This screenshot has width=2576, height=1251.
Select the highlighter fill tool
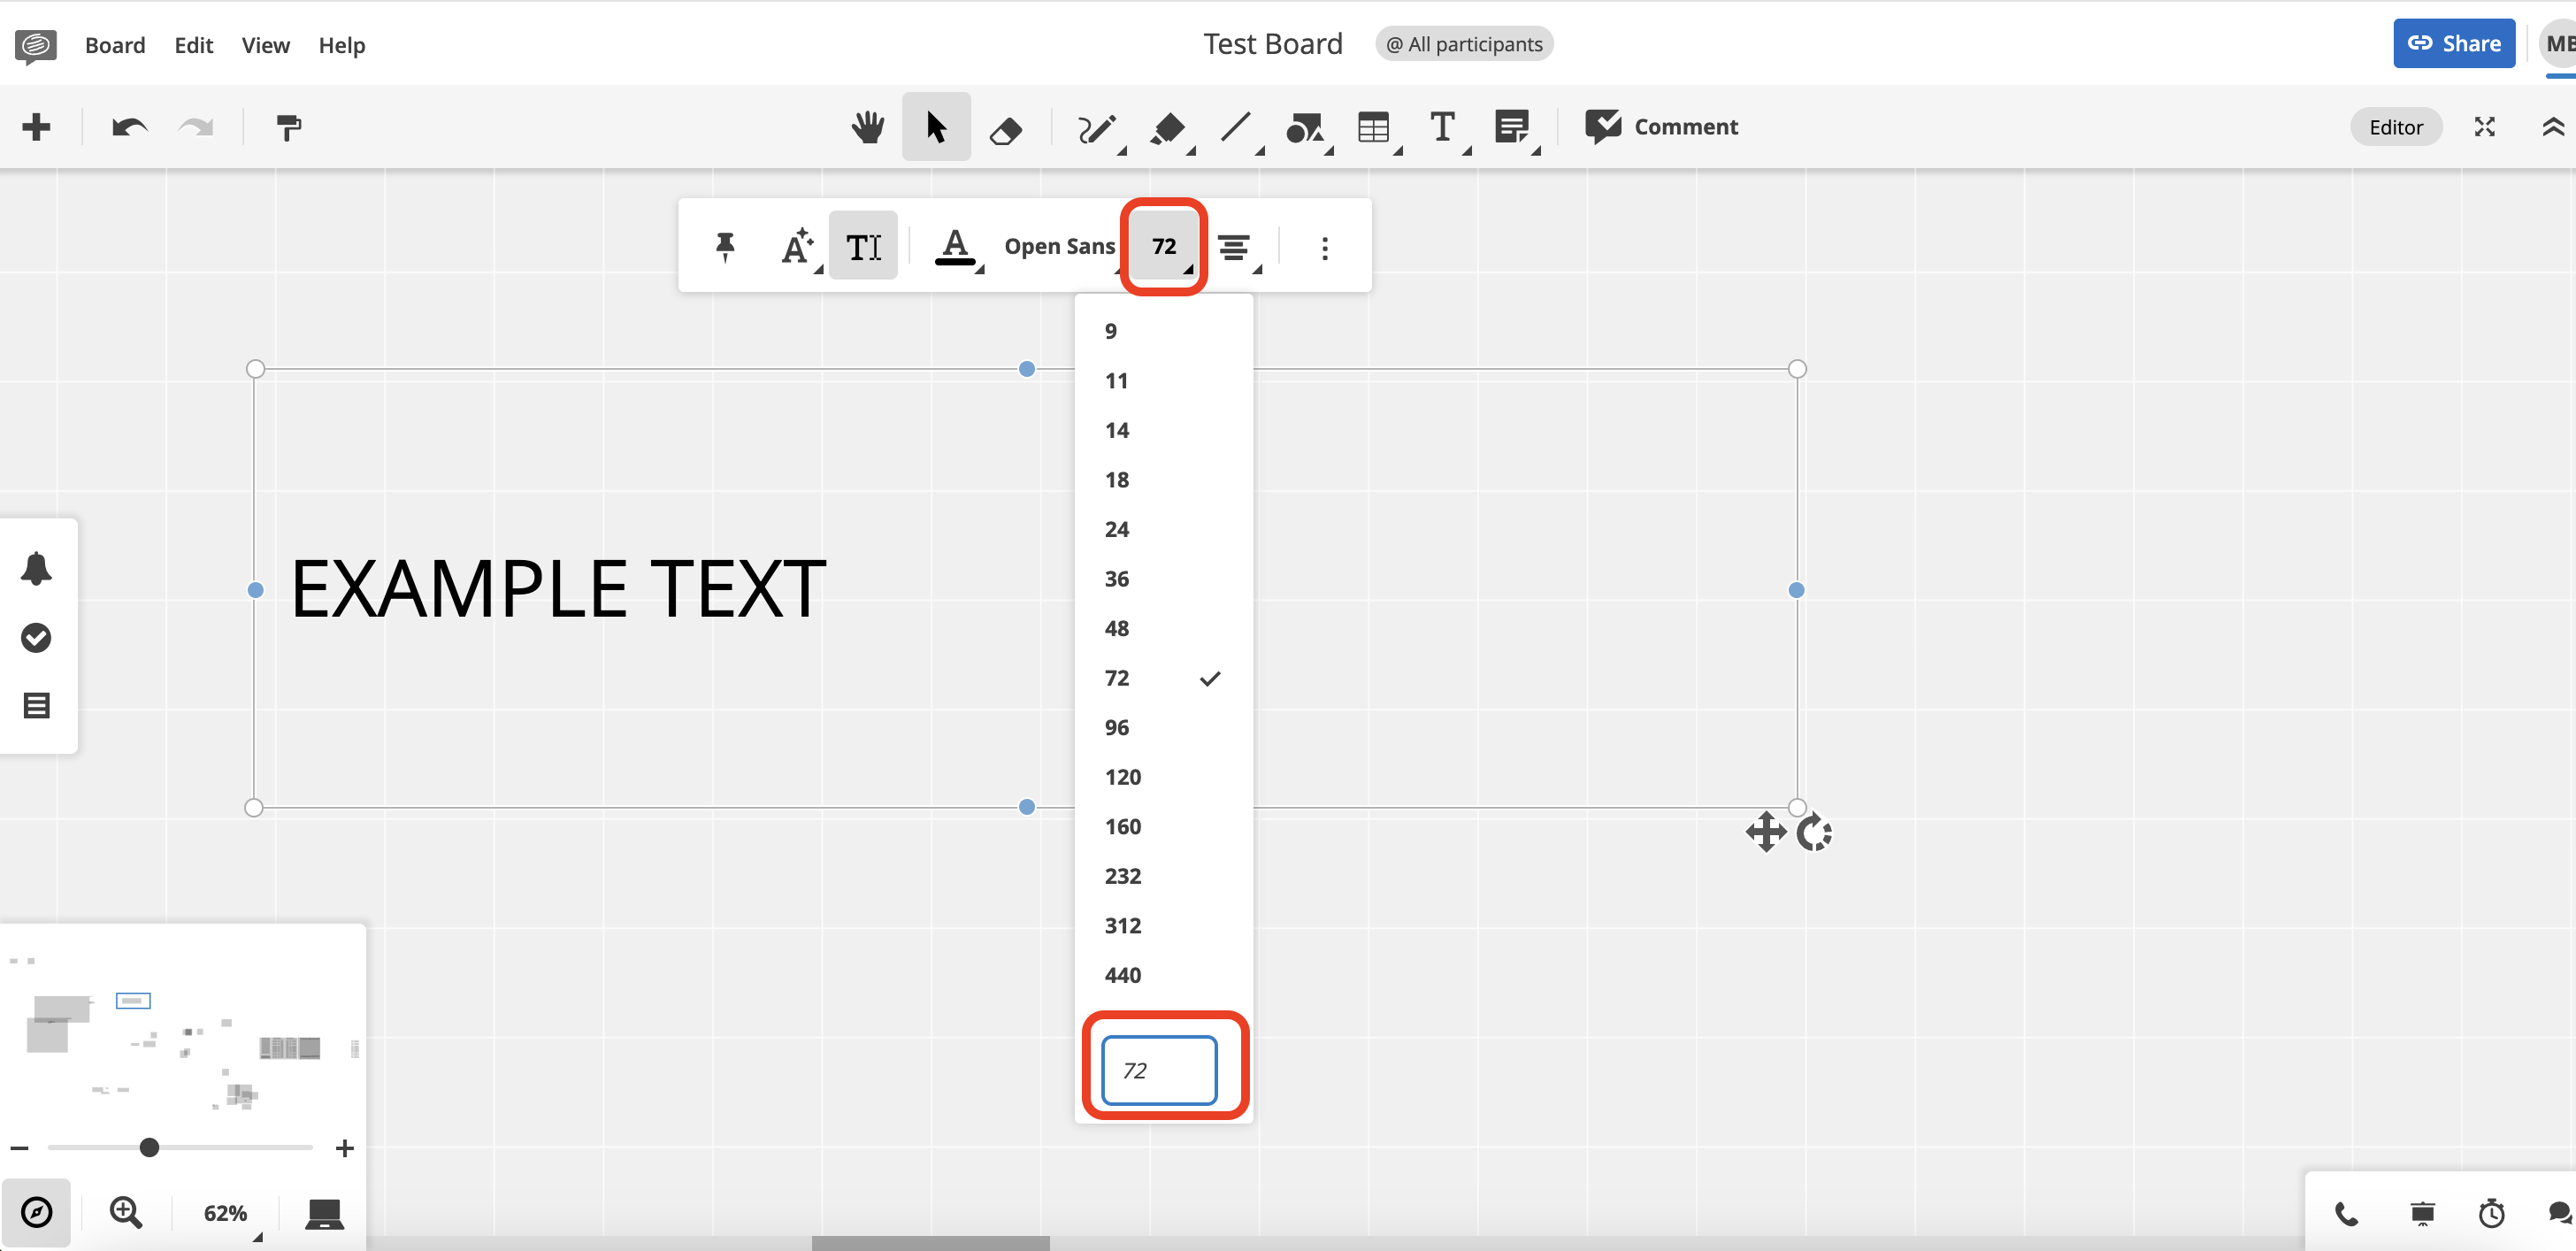point(1170,129)
